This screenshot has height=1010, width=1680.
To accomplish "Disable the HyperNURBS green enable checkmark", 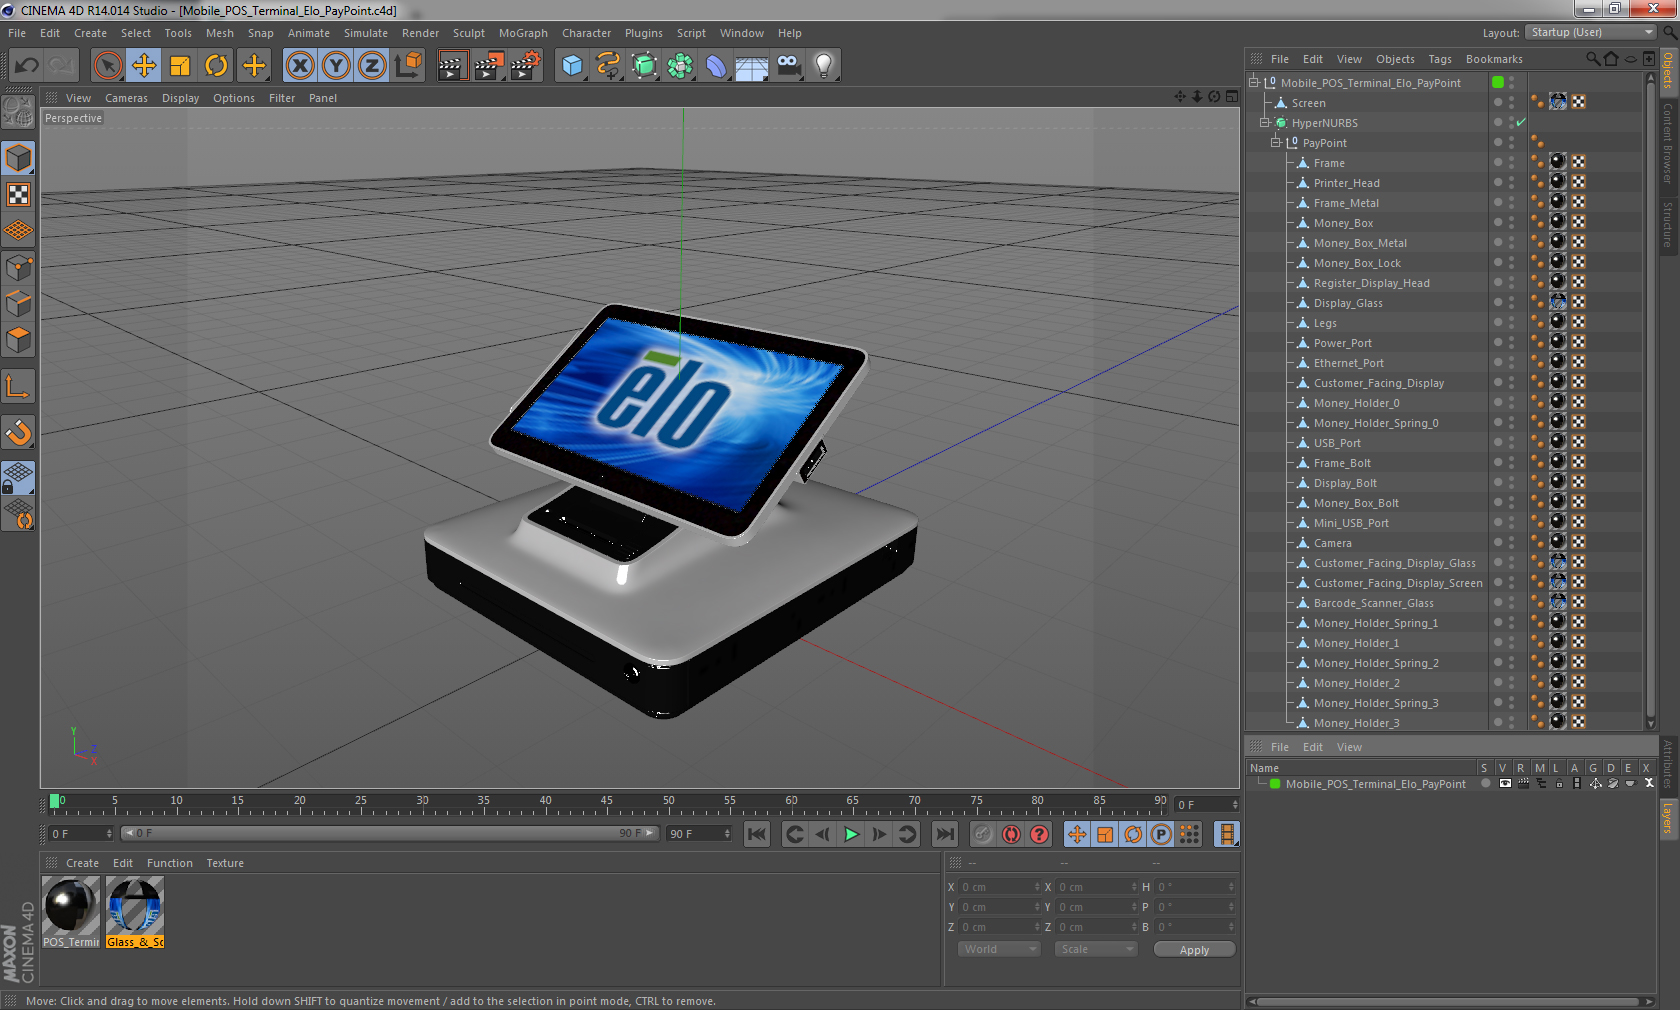I will click(1521, 123).
